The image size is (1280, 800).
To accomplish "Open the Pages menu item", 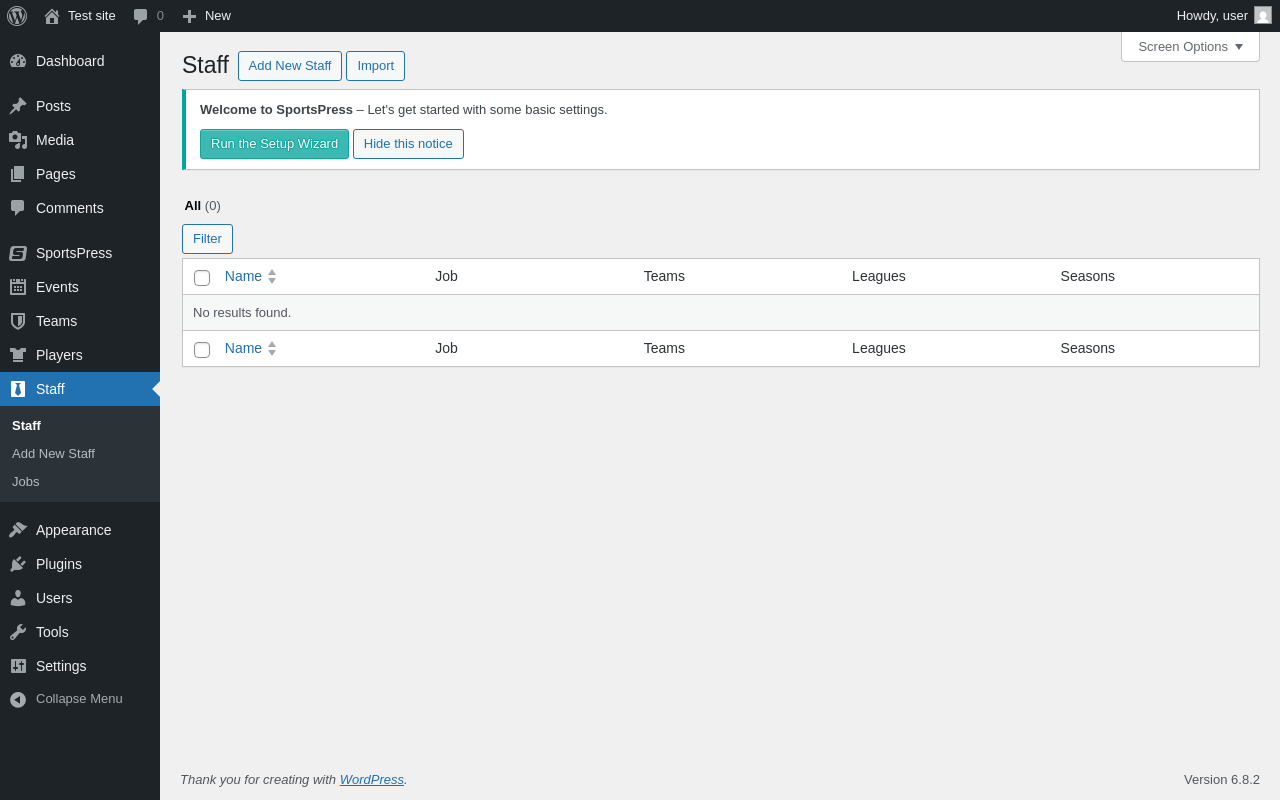I will click(80, 174).
